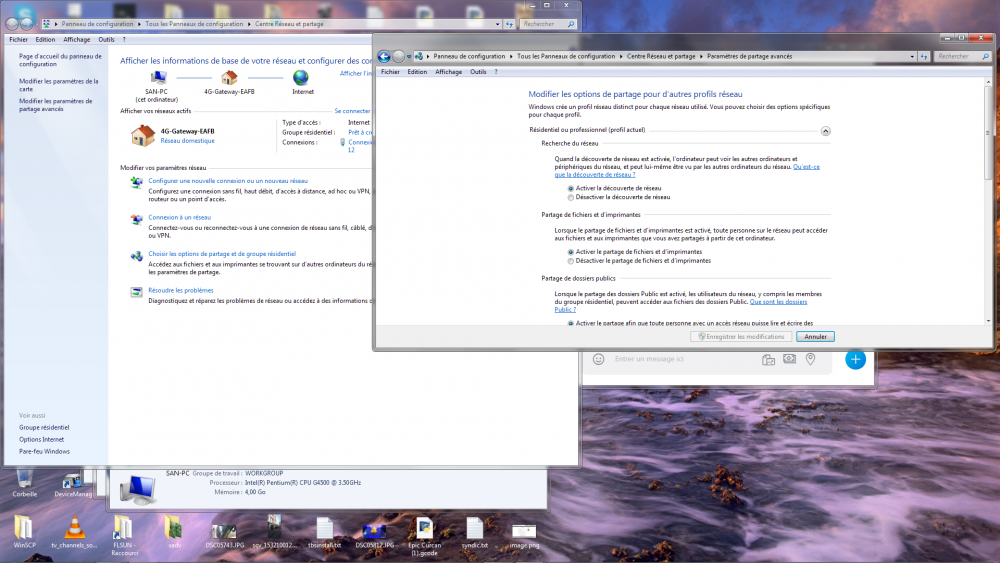Open 'Options Internet' in See also list

coord(41,439)
